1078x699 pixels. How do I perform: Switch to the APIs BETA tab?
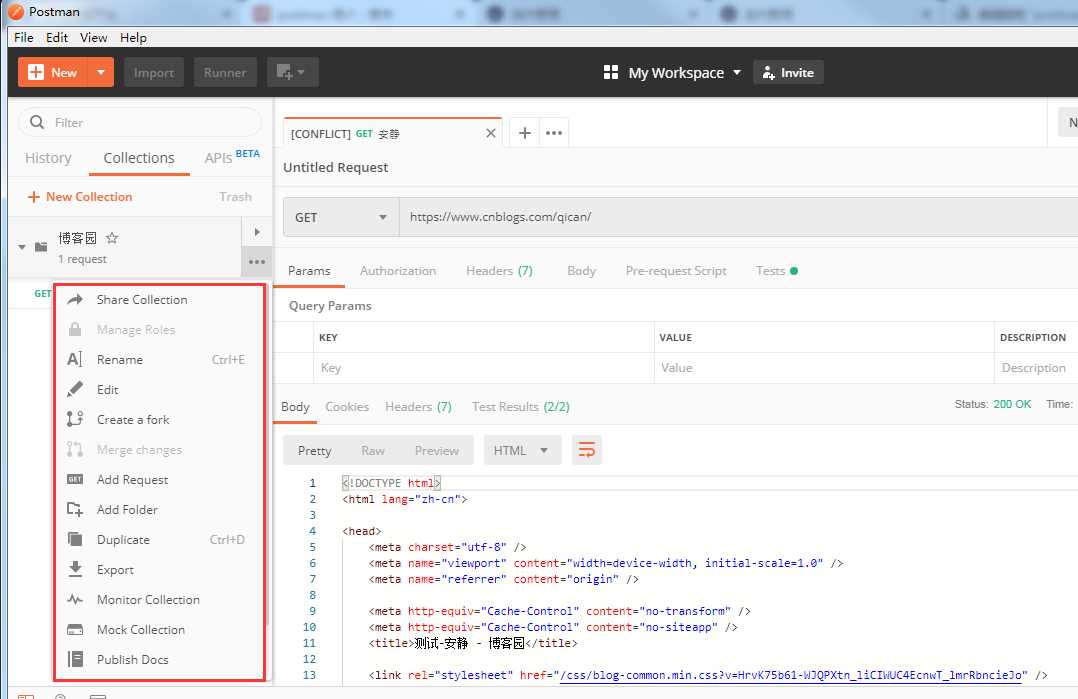[x=232, y=157]
